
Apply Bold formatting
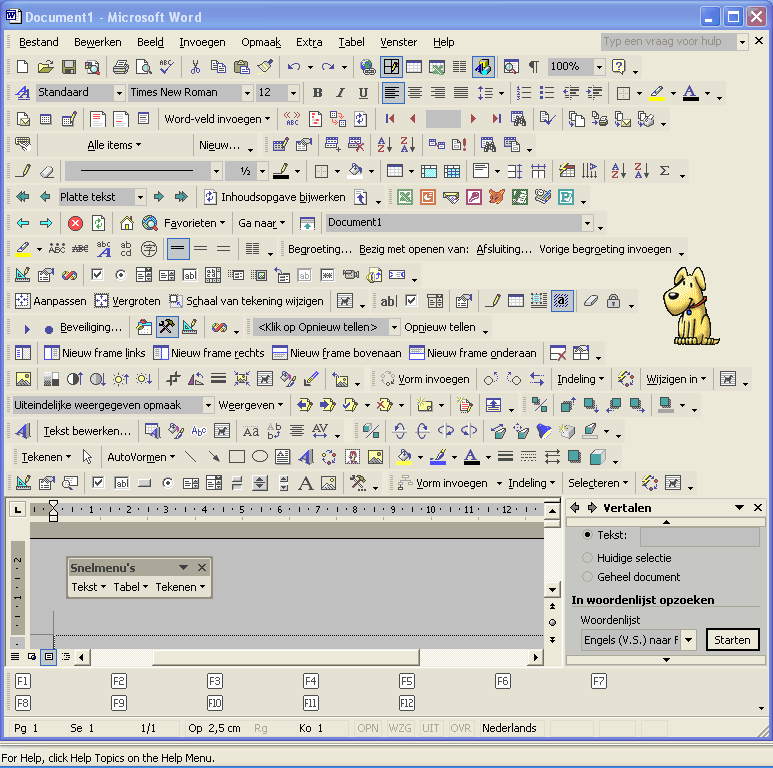[317, 93]
